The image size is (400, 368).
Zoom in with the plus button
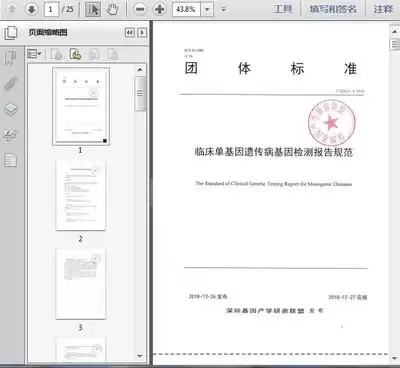[159, 9]
